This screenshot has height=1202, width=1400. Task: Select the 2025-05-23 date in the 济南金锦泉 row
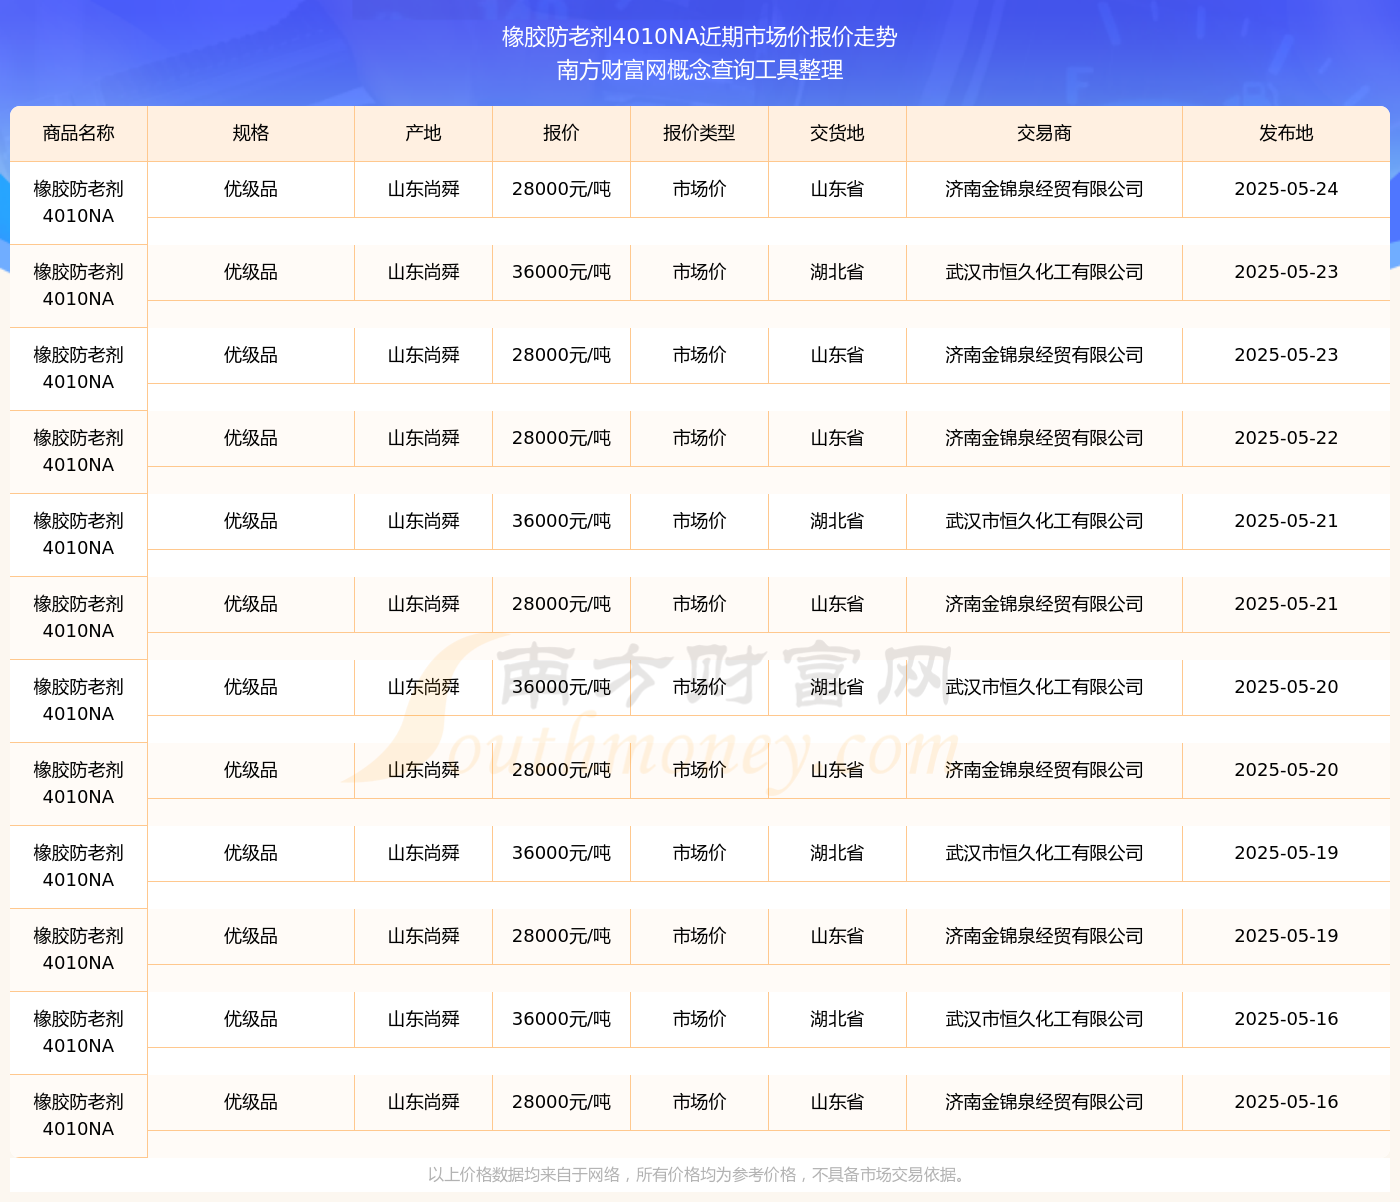[1286, 355]
